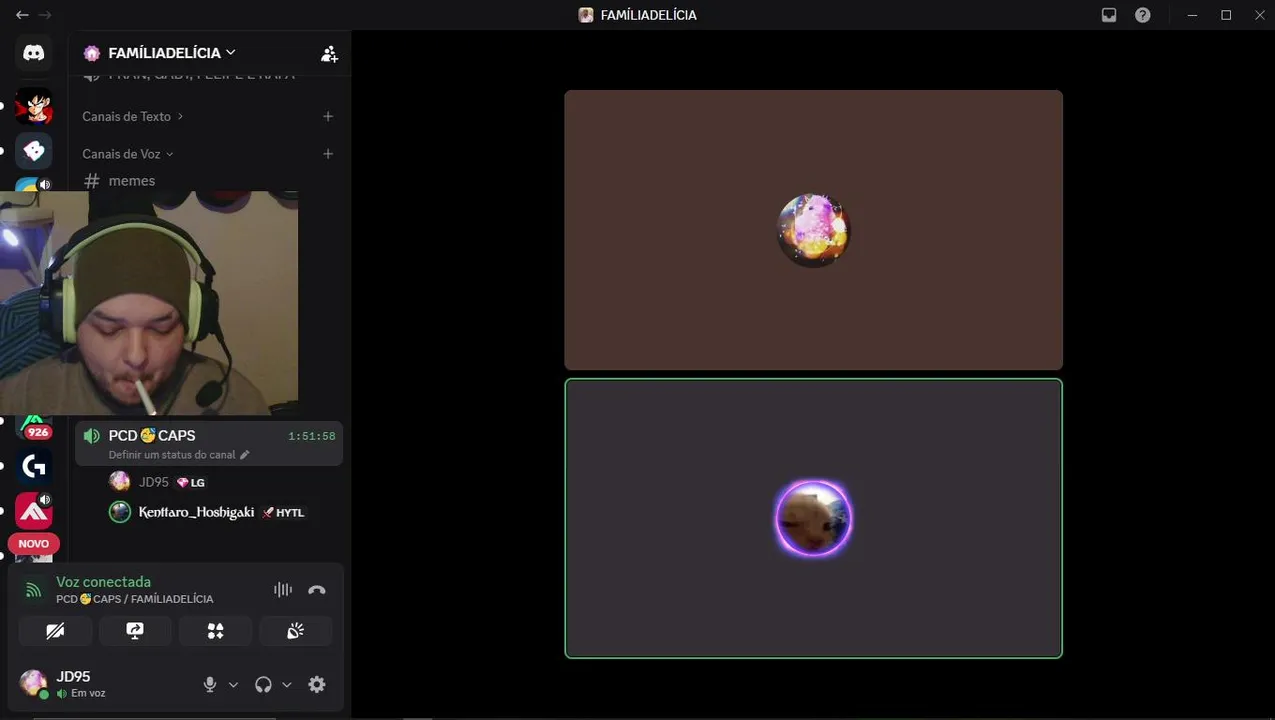Image resolution: width=1275 pixels, height=720 pixels.
Task: Invite people to FAMÍLIADELÍCIA server
Action: 329,54
